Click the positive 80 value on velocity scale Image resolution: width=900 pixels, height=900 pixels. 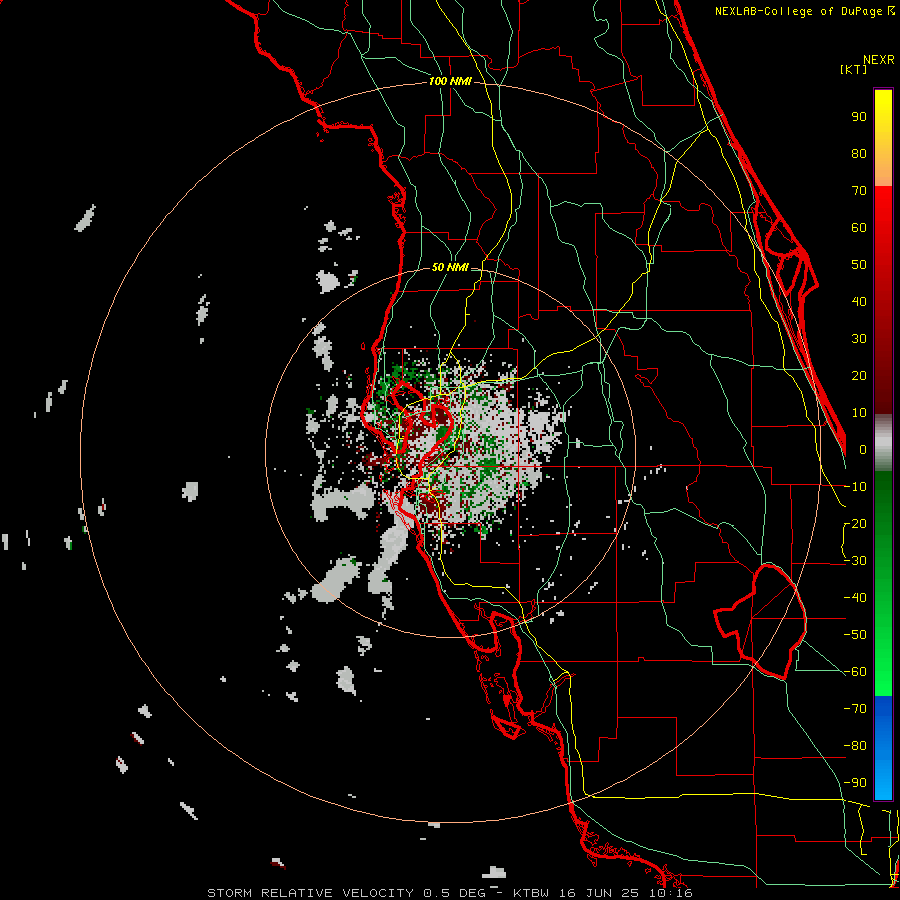tap(859, 154)
